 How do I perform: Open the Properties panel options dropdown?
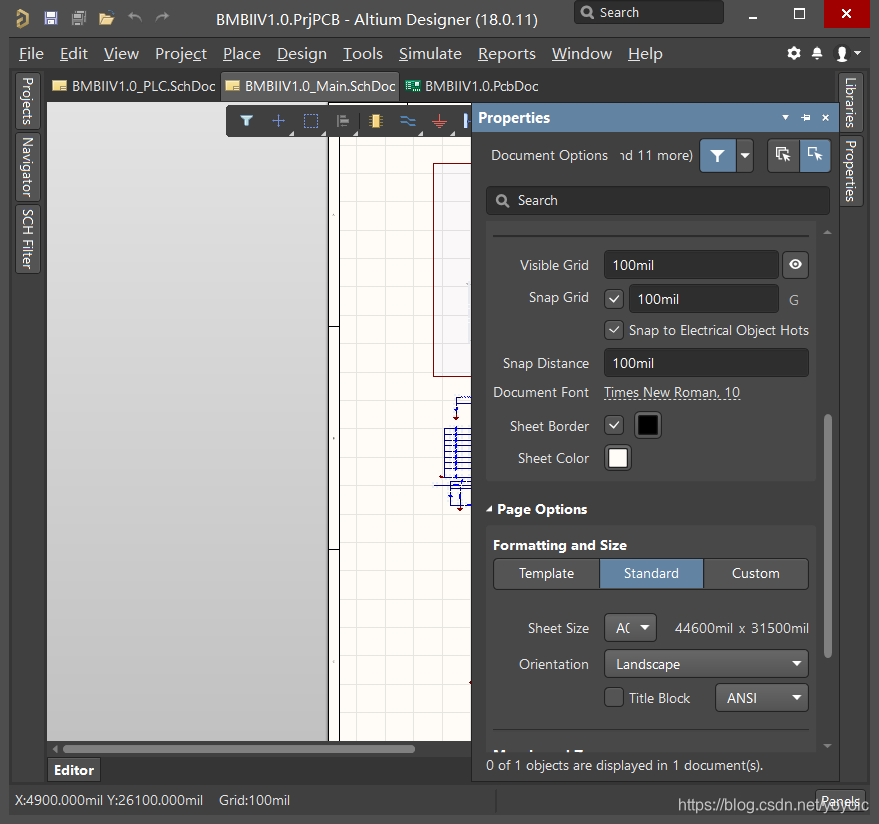[x=785, y=118]
